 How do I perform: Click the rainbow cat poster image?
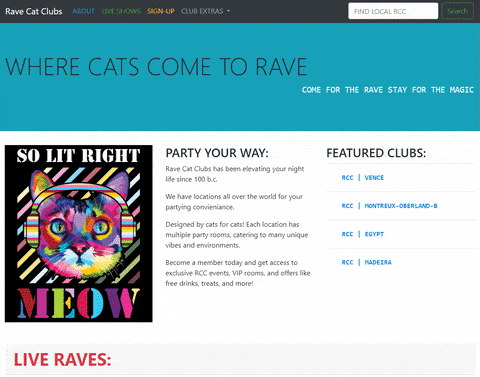pyautogui.click(x=79, y=234)
